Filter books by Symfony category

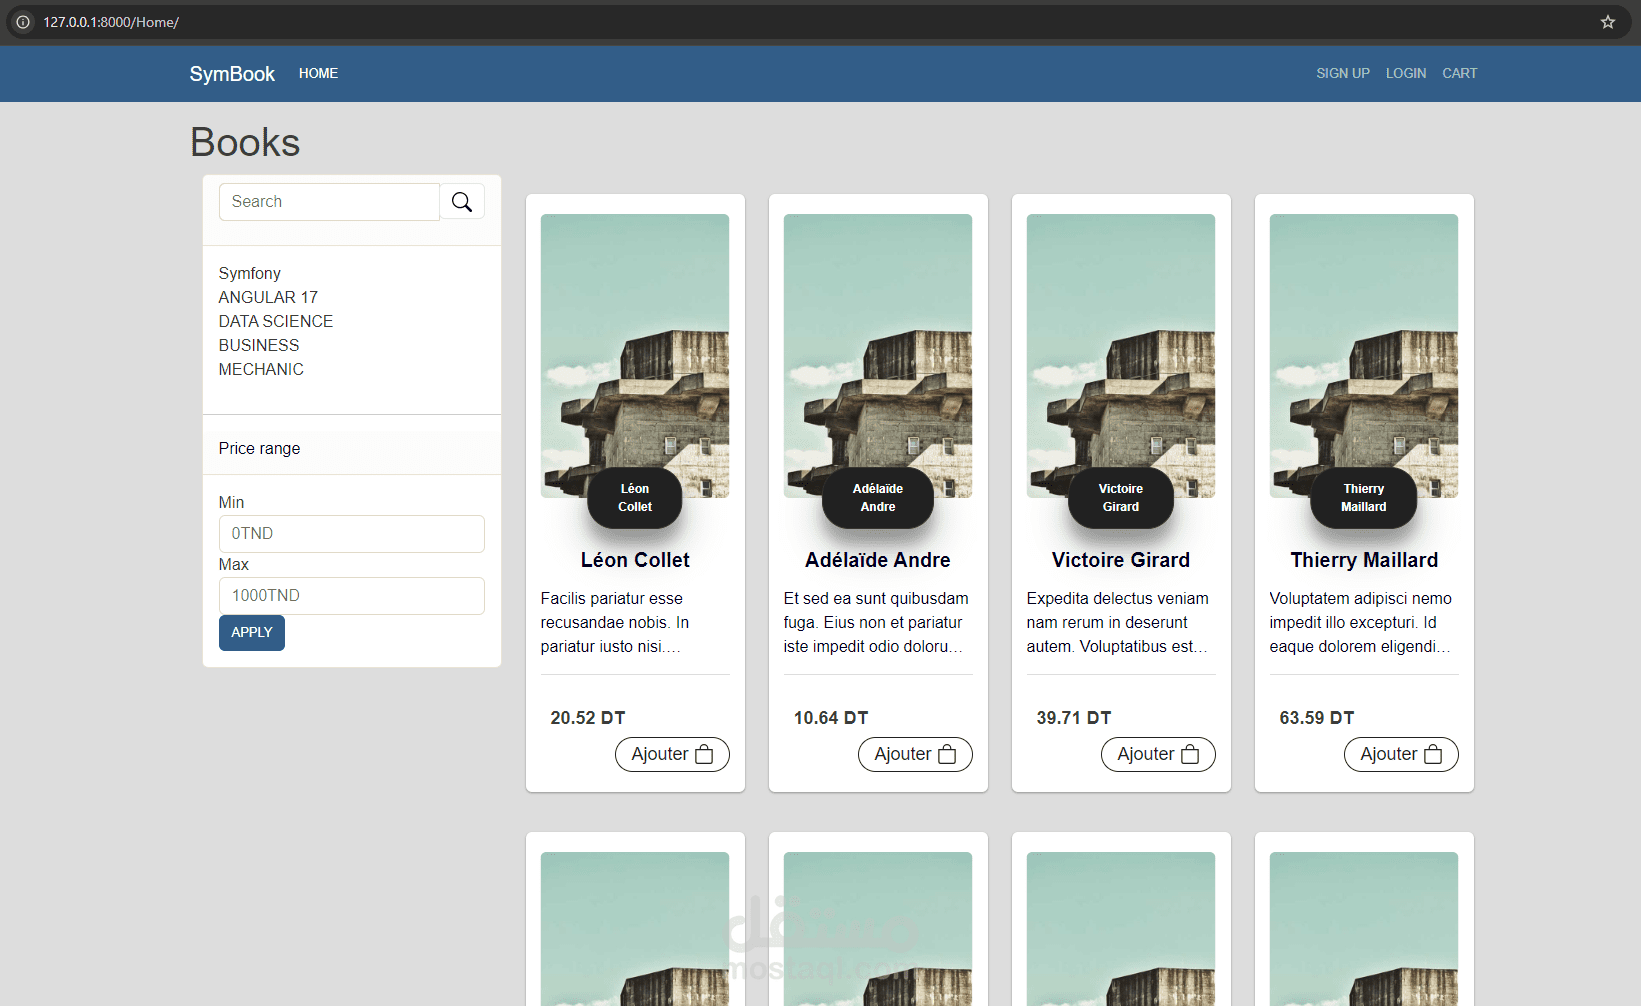[250, 273]
